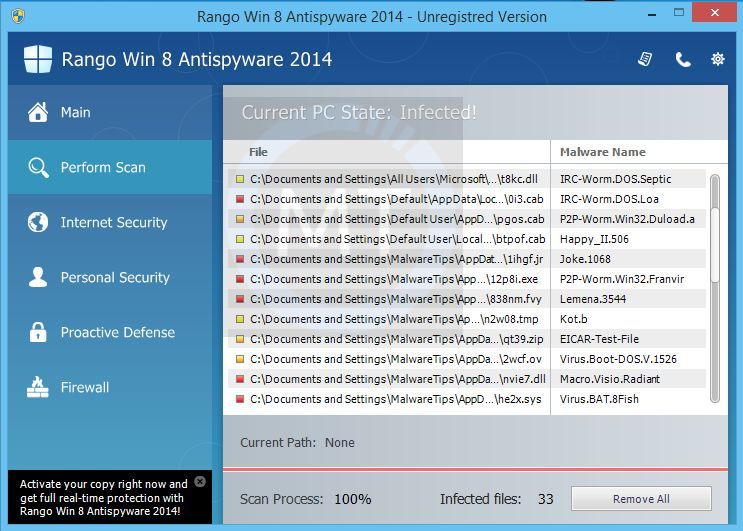Click P2P-Worm.Win32.Duload.a entry
Screen dimensions: 743x531
627,219
